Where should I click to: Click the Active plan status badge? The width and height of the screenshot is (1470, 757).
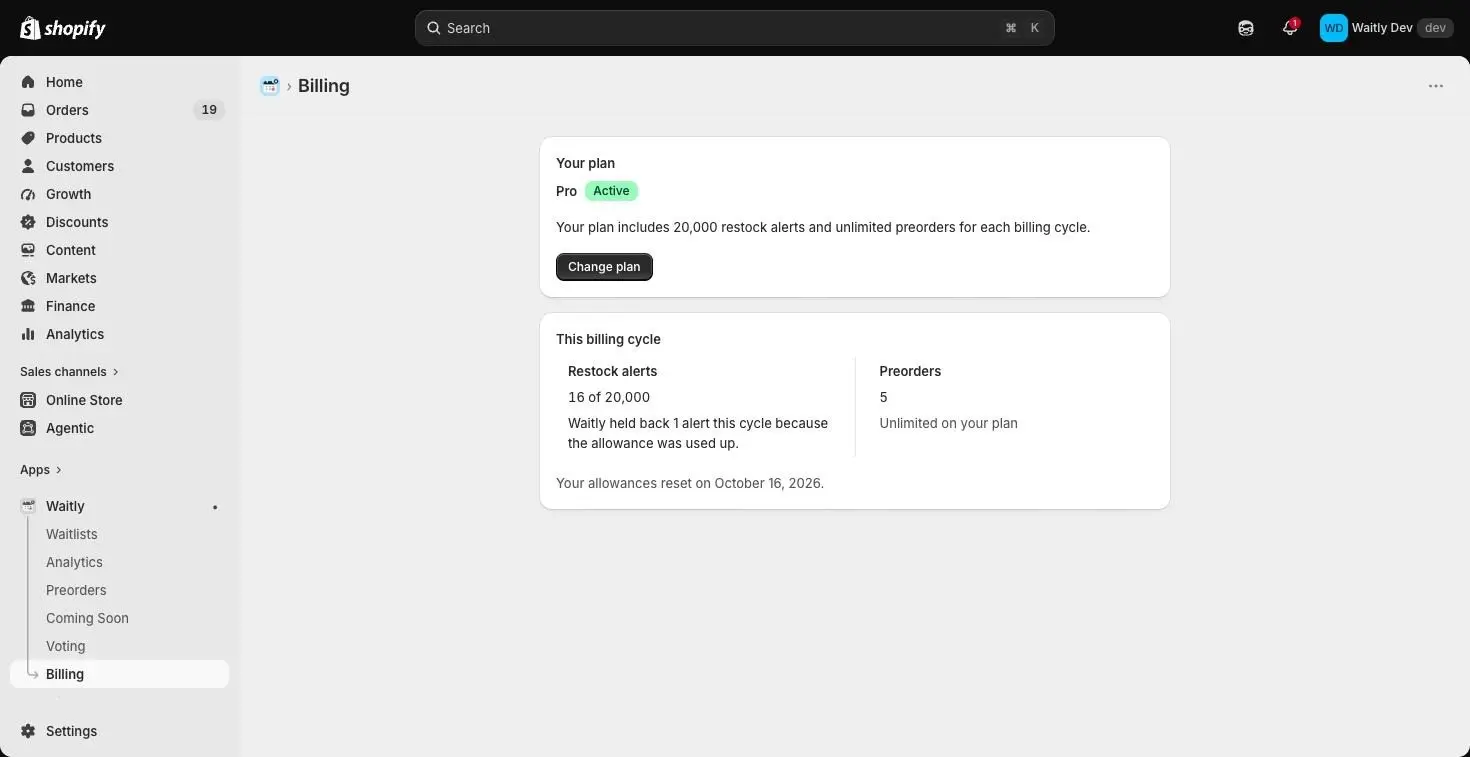pos(611,191)
